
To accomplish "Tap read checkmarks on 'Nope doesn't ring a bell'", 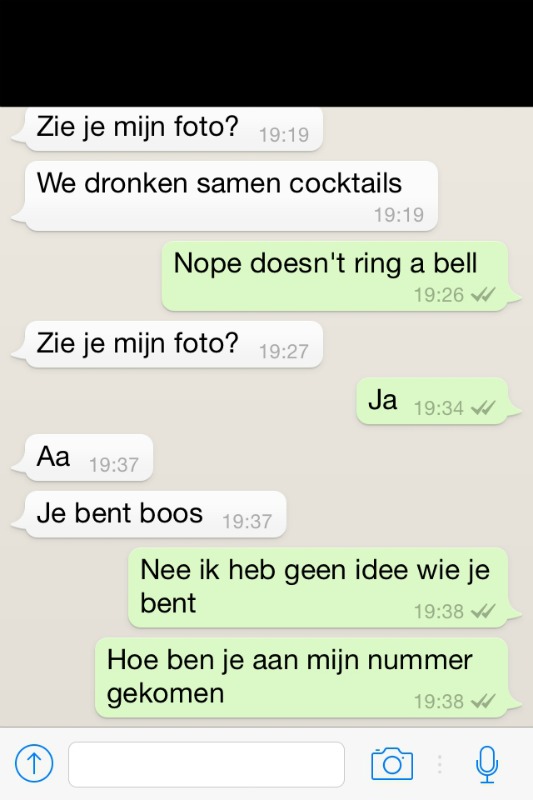I will click(x=483, y=294).
